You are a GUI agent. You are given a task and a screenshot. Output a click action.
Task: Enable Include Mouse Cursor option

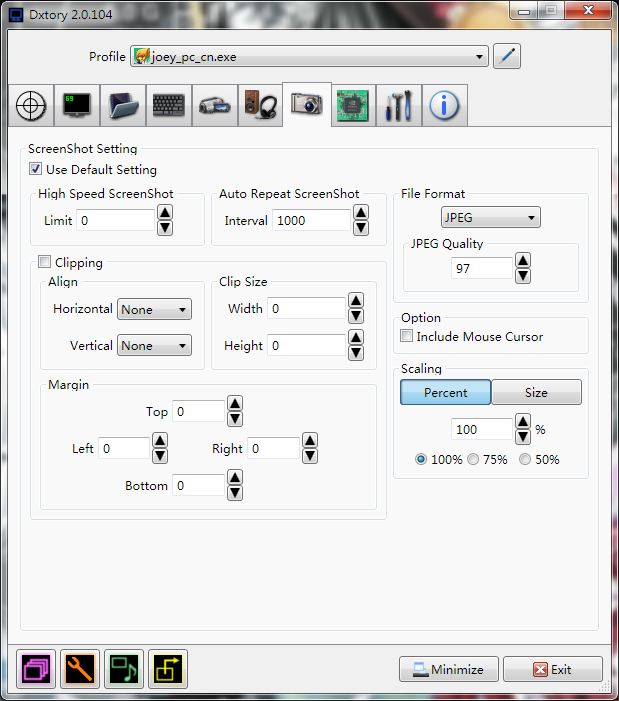coord(407,337)
